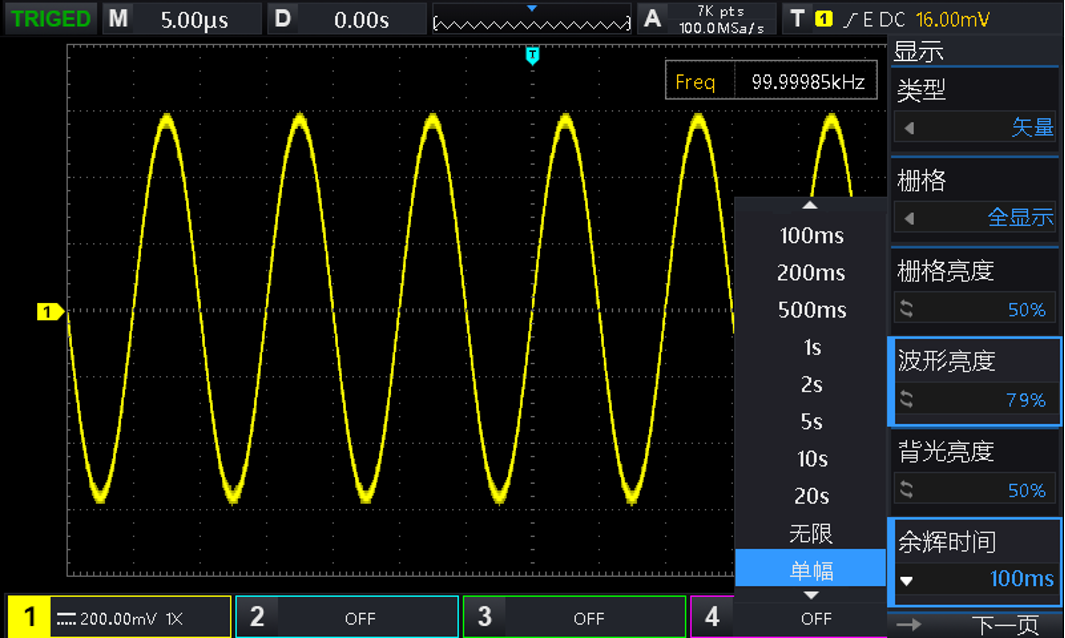Toggle channel 1 200.00mV box
1065x638 pixels.
point(119,617)
